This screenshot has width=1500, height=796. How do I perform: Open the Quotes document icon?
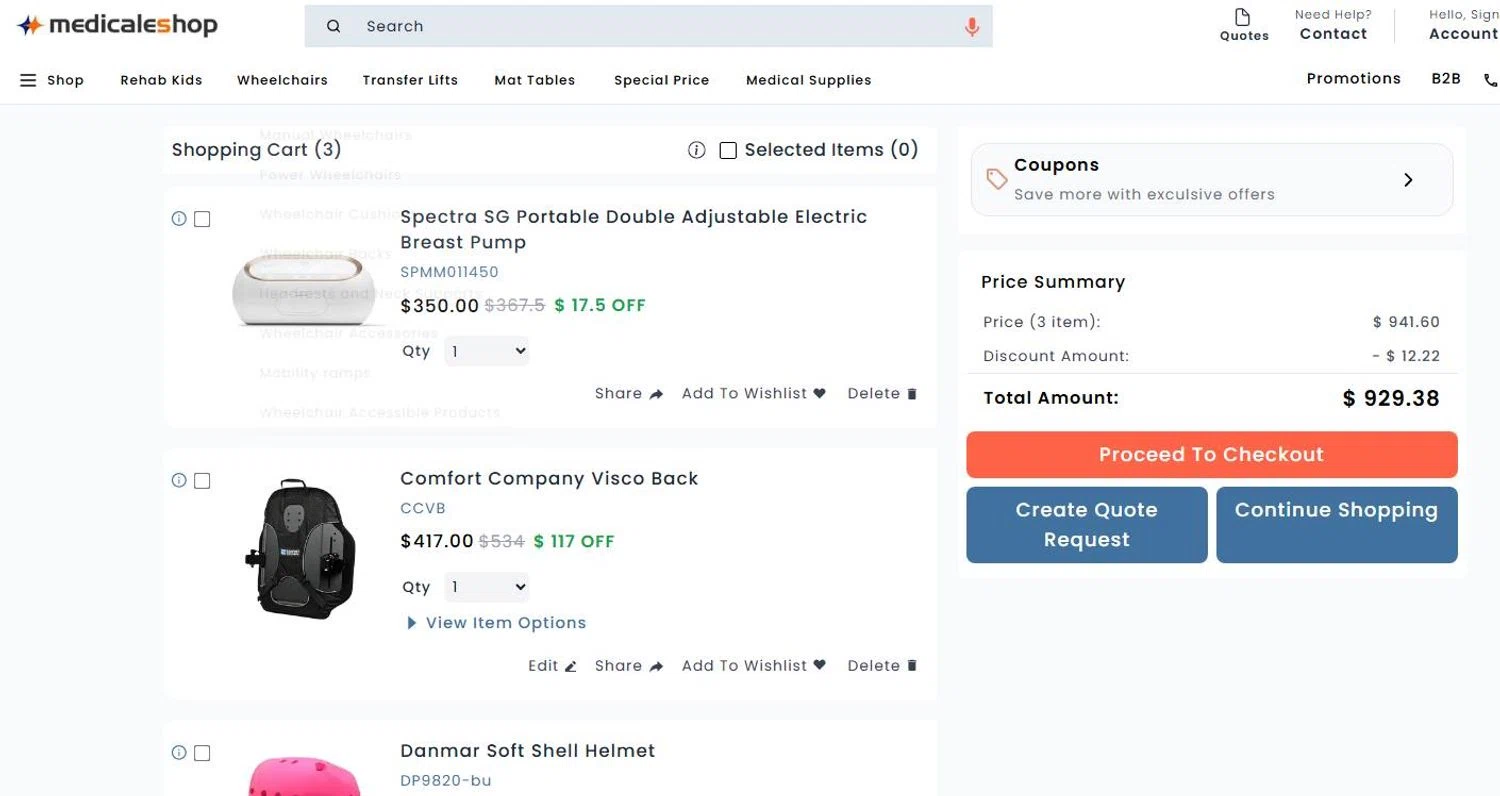tap(1243, 17)
